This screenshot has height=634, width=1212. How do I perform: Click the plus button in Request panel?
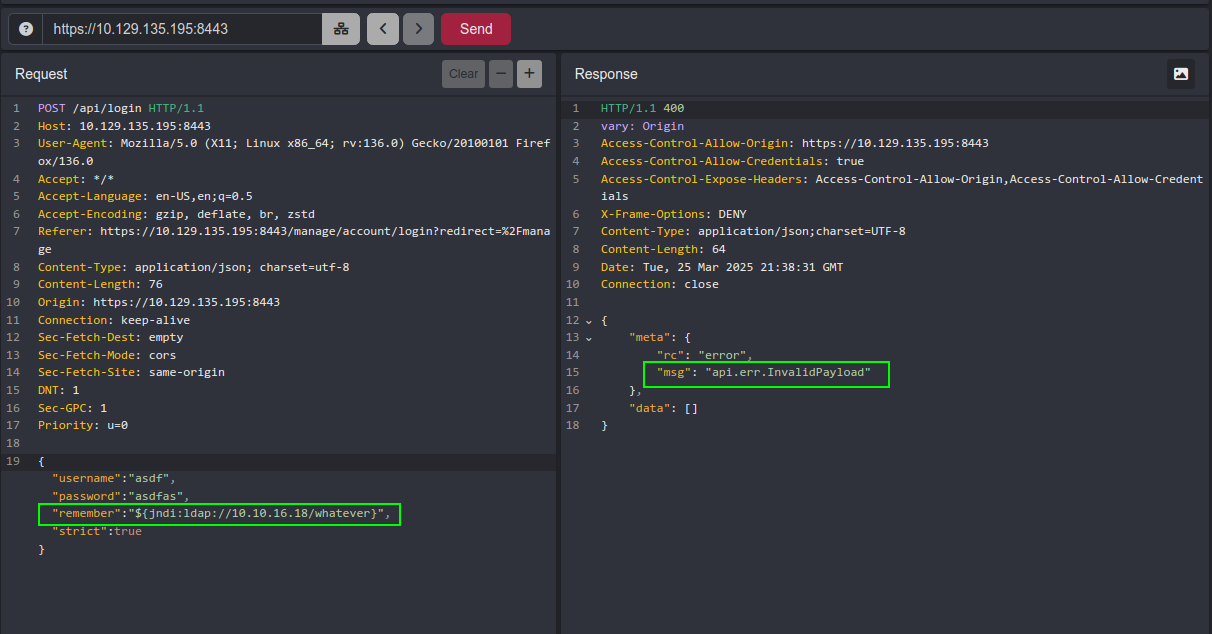(529, 73)
